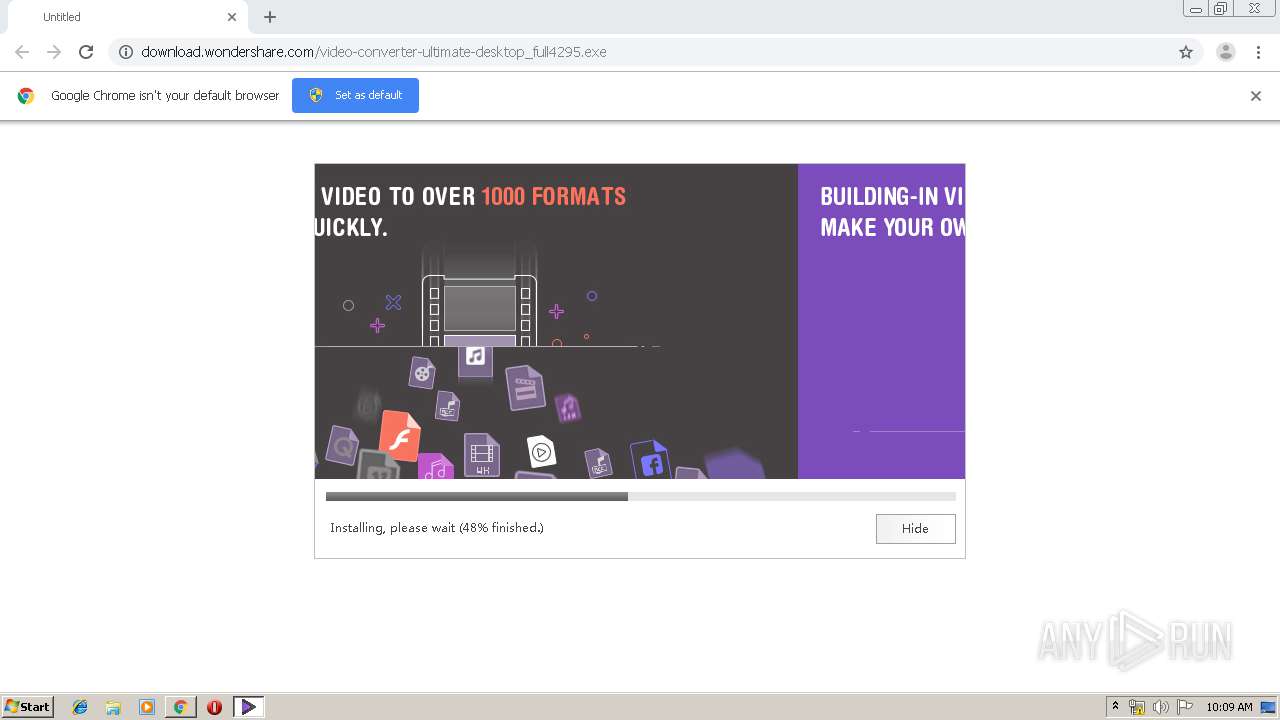Open the Chrome profile avatar icon

[x=1225, y=52]
